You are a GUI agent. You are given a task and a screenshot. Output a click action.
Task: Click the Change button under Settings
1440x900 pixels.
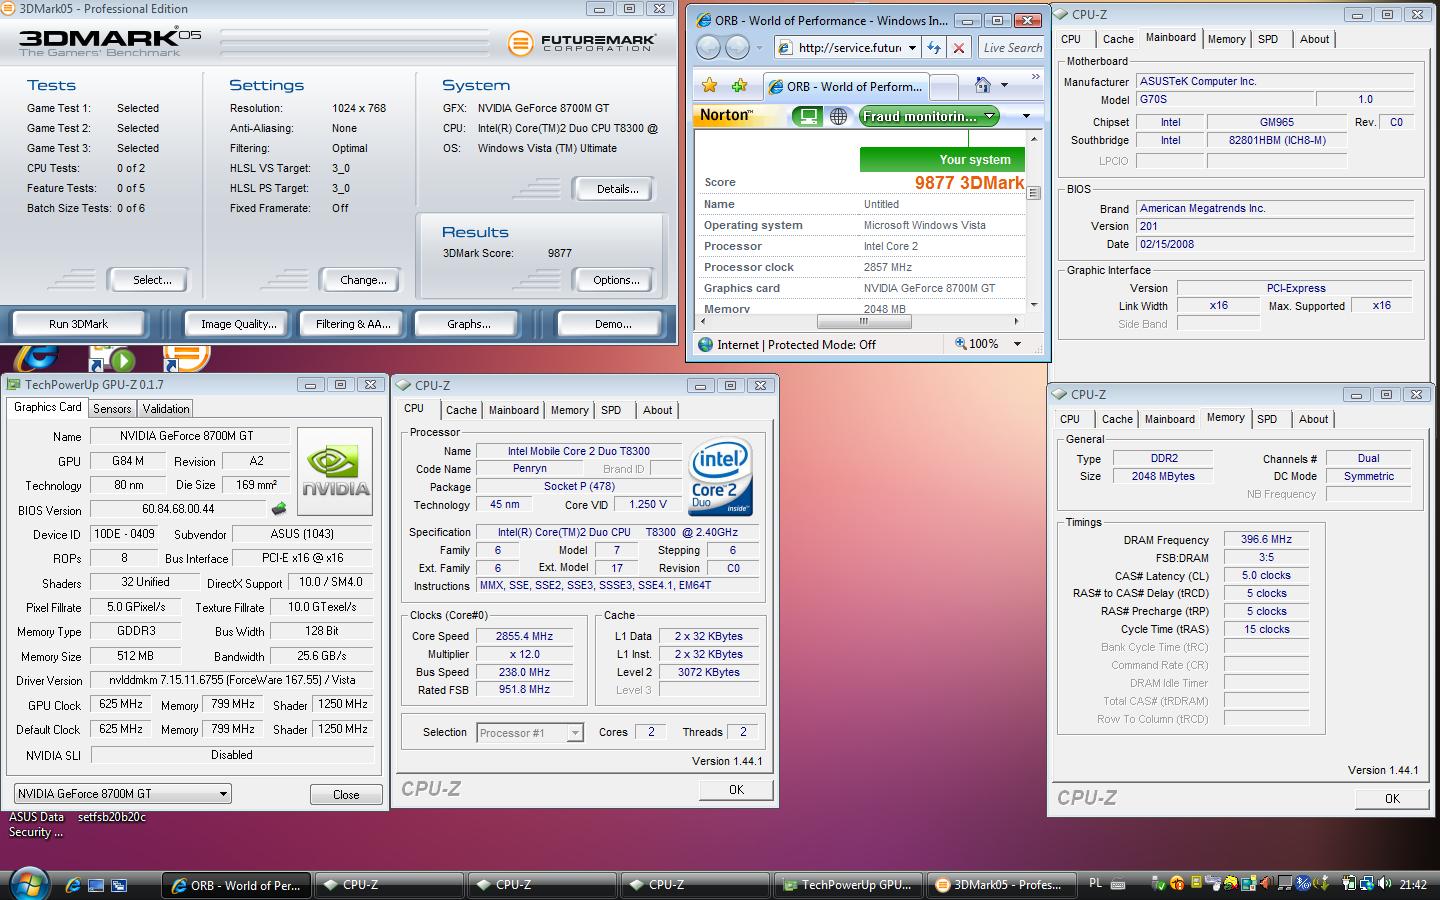[x=363, y=280]
